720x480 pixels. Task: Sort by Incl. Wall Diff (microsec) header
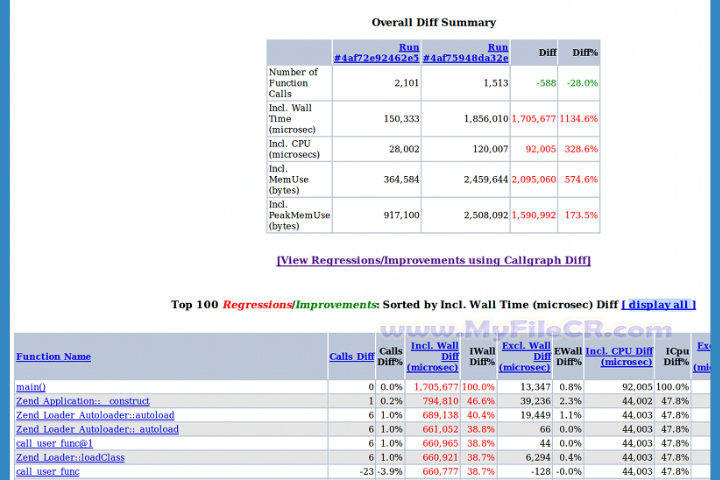pos(433,356)
